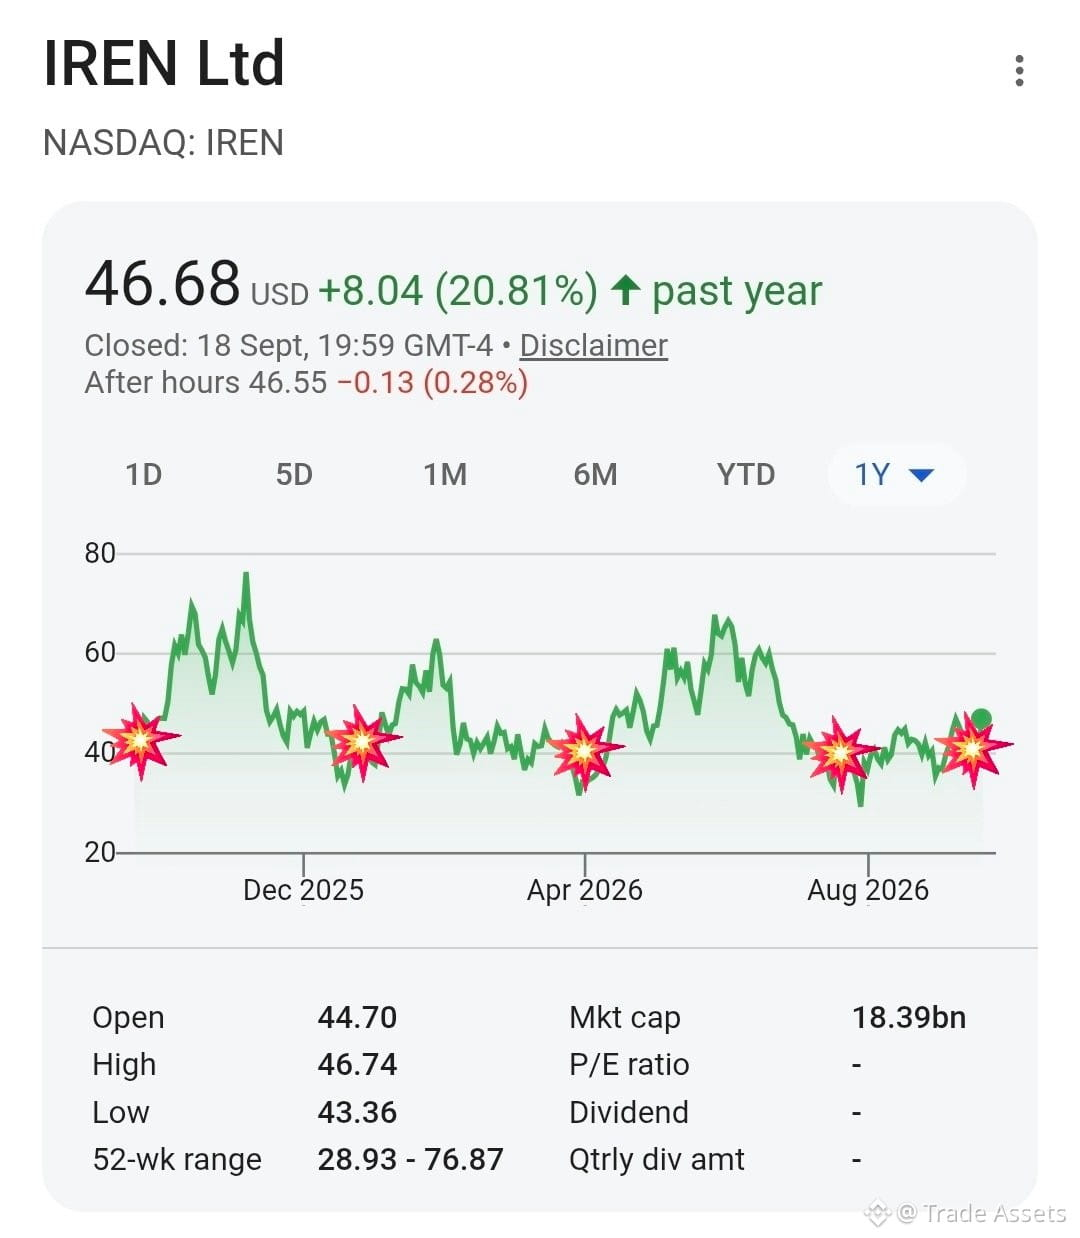Expand the 1Y range dropdown arrow
The image size is (1080, 1238).
point(922,474)
